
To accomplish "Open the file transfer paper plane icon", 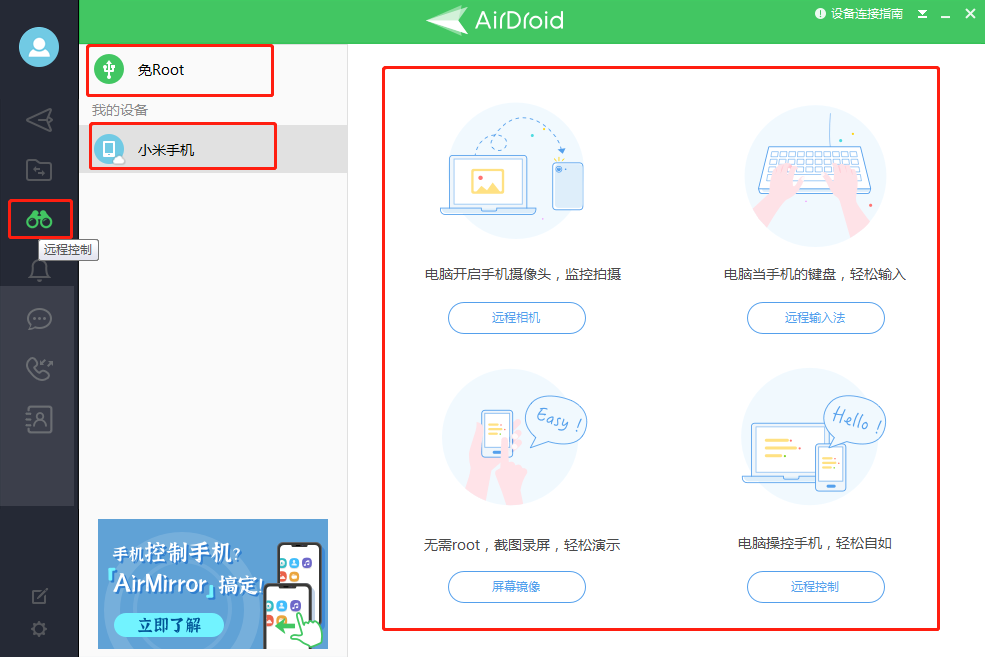I will pos(39,120).
